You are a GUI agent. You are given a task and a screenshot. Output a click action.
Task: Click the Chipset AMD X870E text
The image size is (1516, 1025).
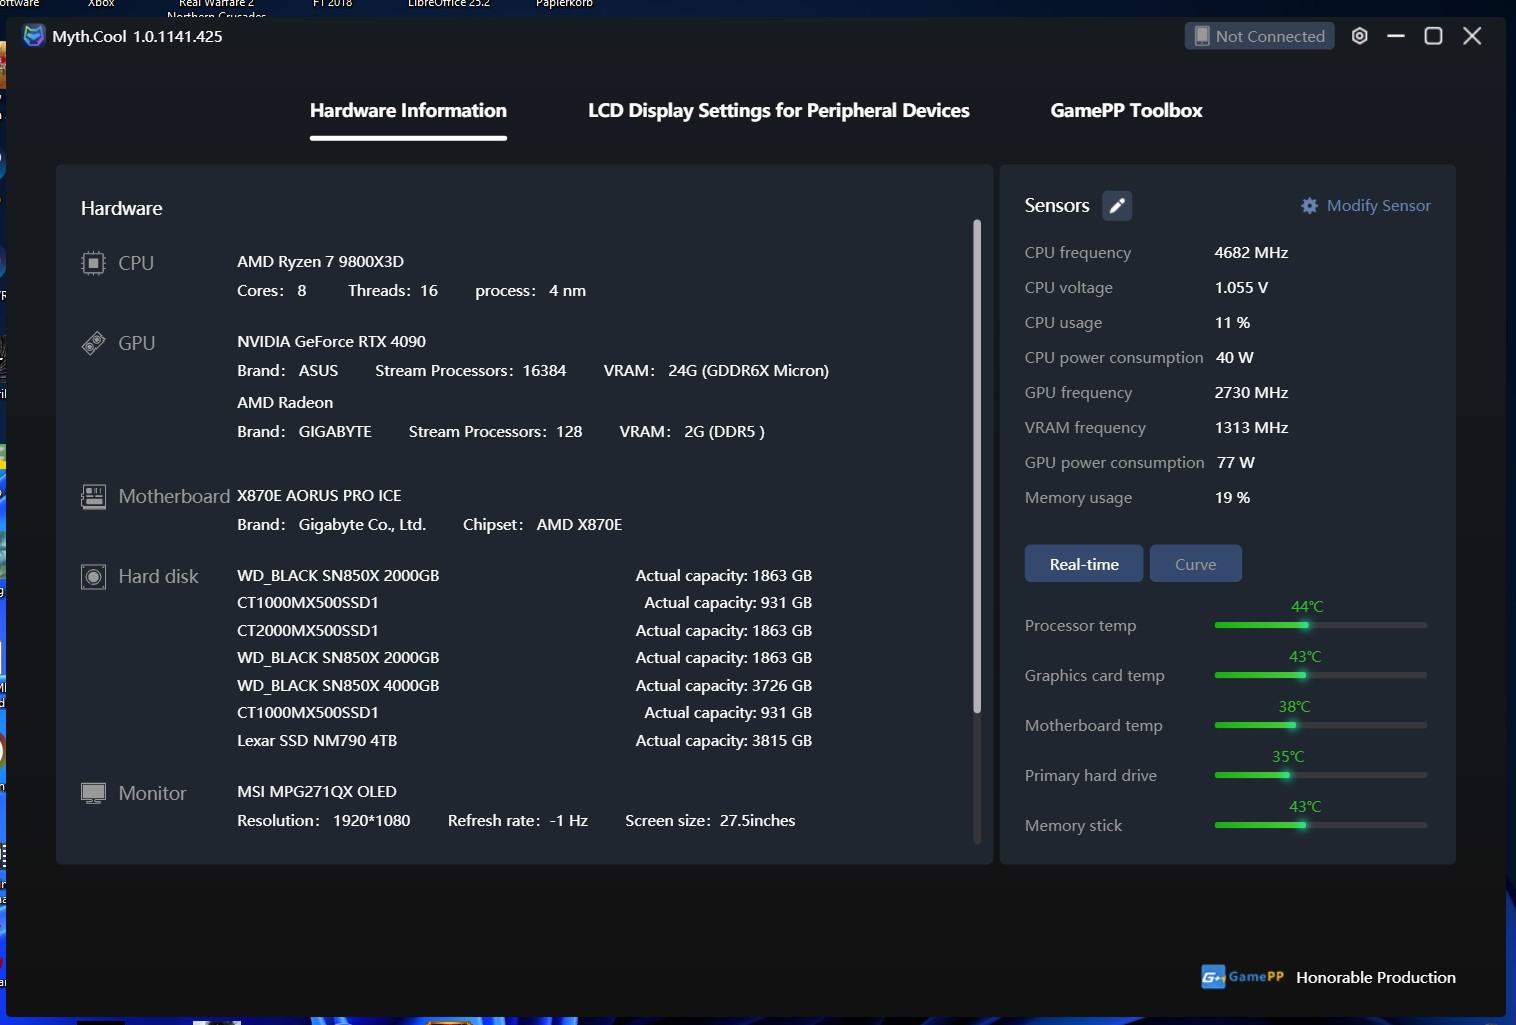point(542,524)
